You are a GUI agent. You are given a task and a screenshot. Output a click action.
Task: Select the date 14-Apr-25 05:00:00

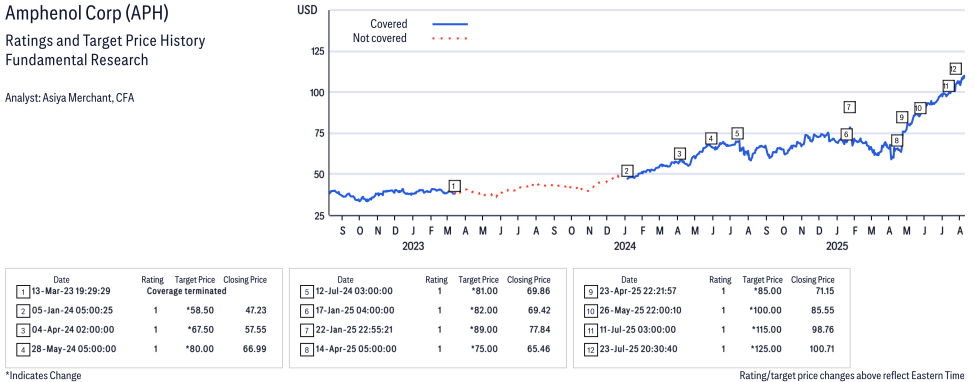click(356, 348)
